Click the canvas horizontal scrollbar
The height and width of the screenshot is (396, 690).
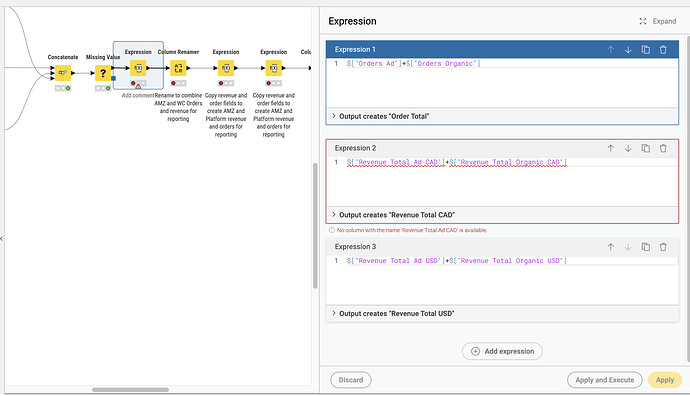tap(130, 389)
